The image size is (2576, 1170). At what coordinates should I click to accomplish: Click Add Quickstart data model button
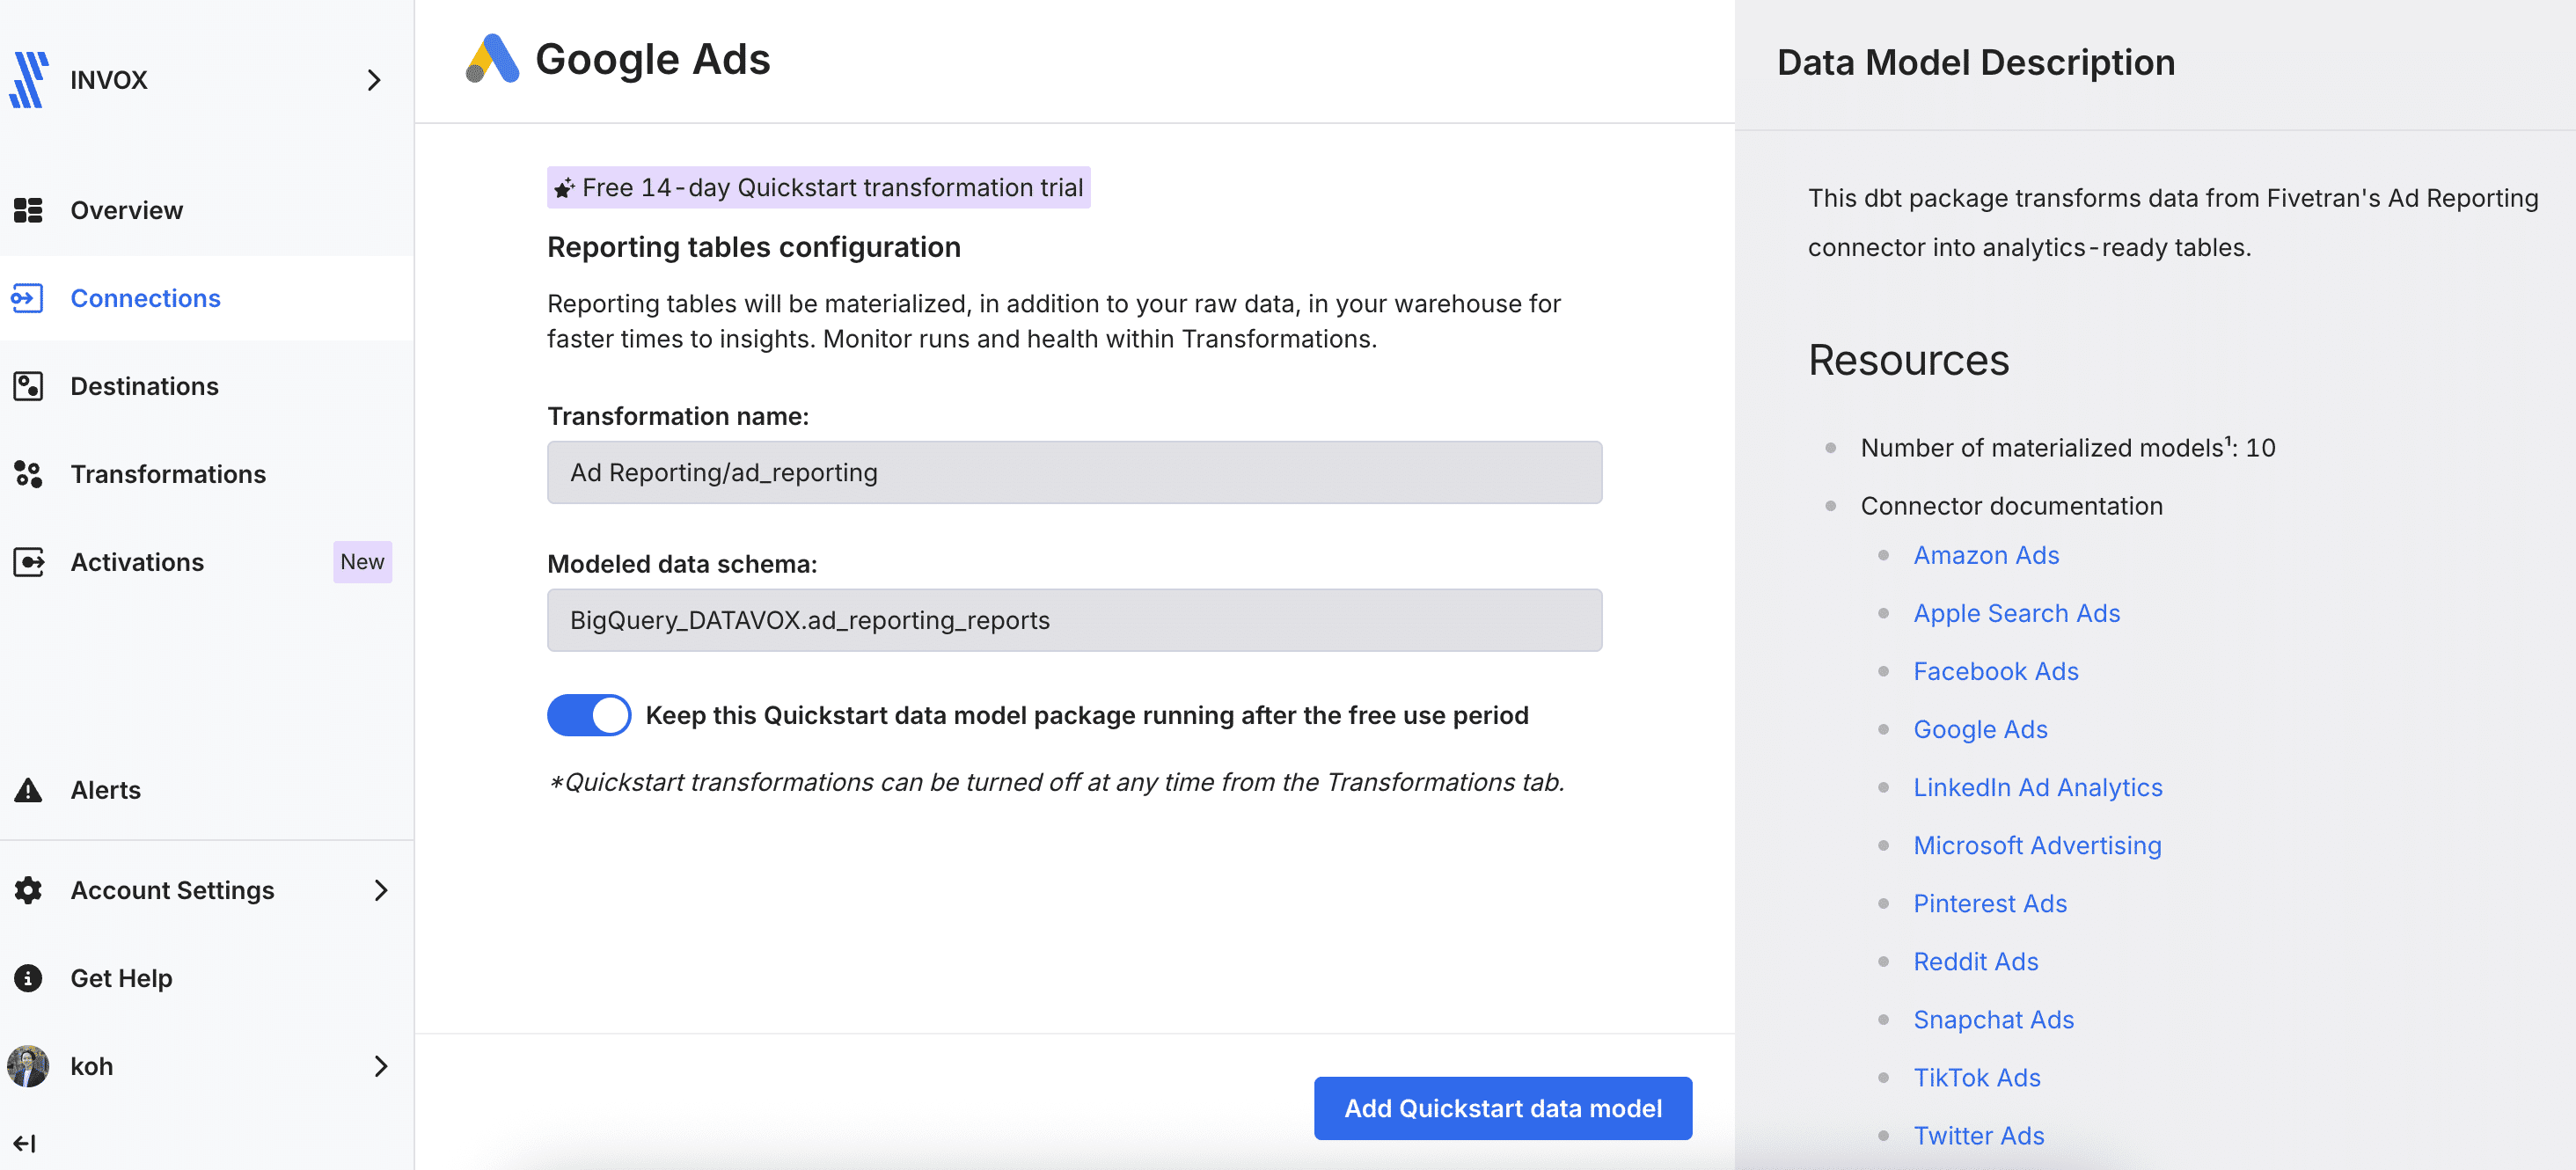click(1503, 1108)
